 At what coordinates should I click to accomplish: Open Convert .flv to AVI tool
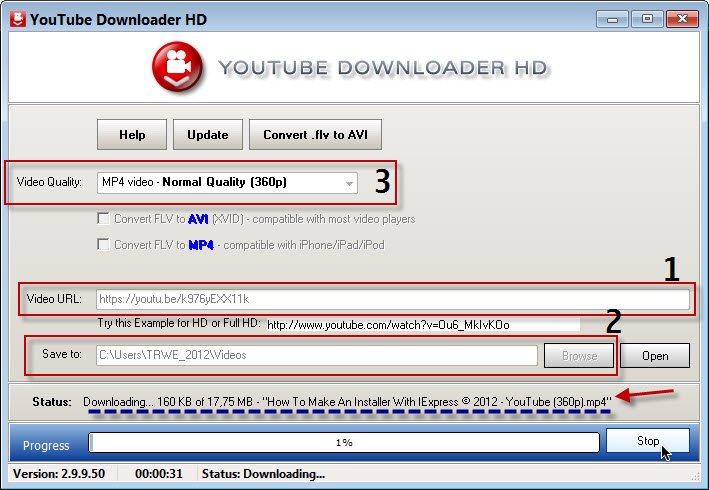point(316,135)
